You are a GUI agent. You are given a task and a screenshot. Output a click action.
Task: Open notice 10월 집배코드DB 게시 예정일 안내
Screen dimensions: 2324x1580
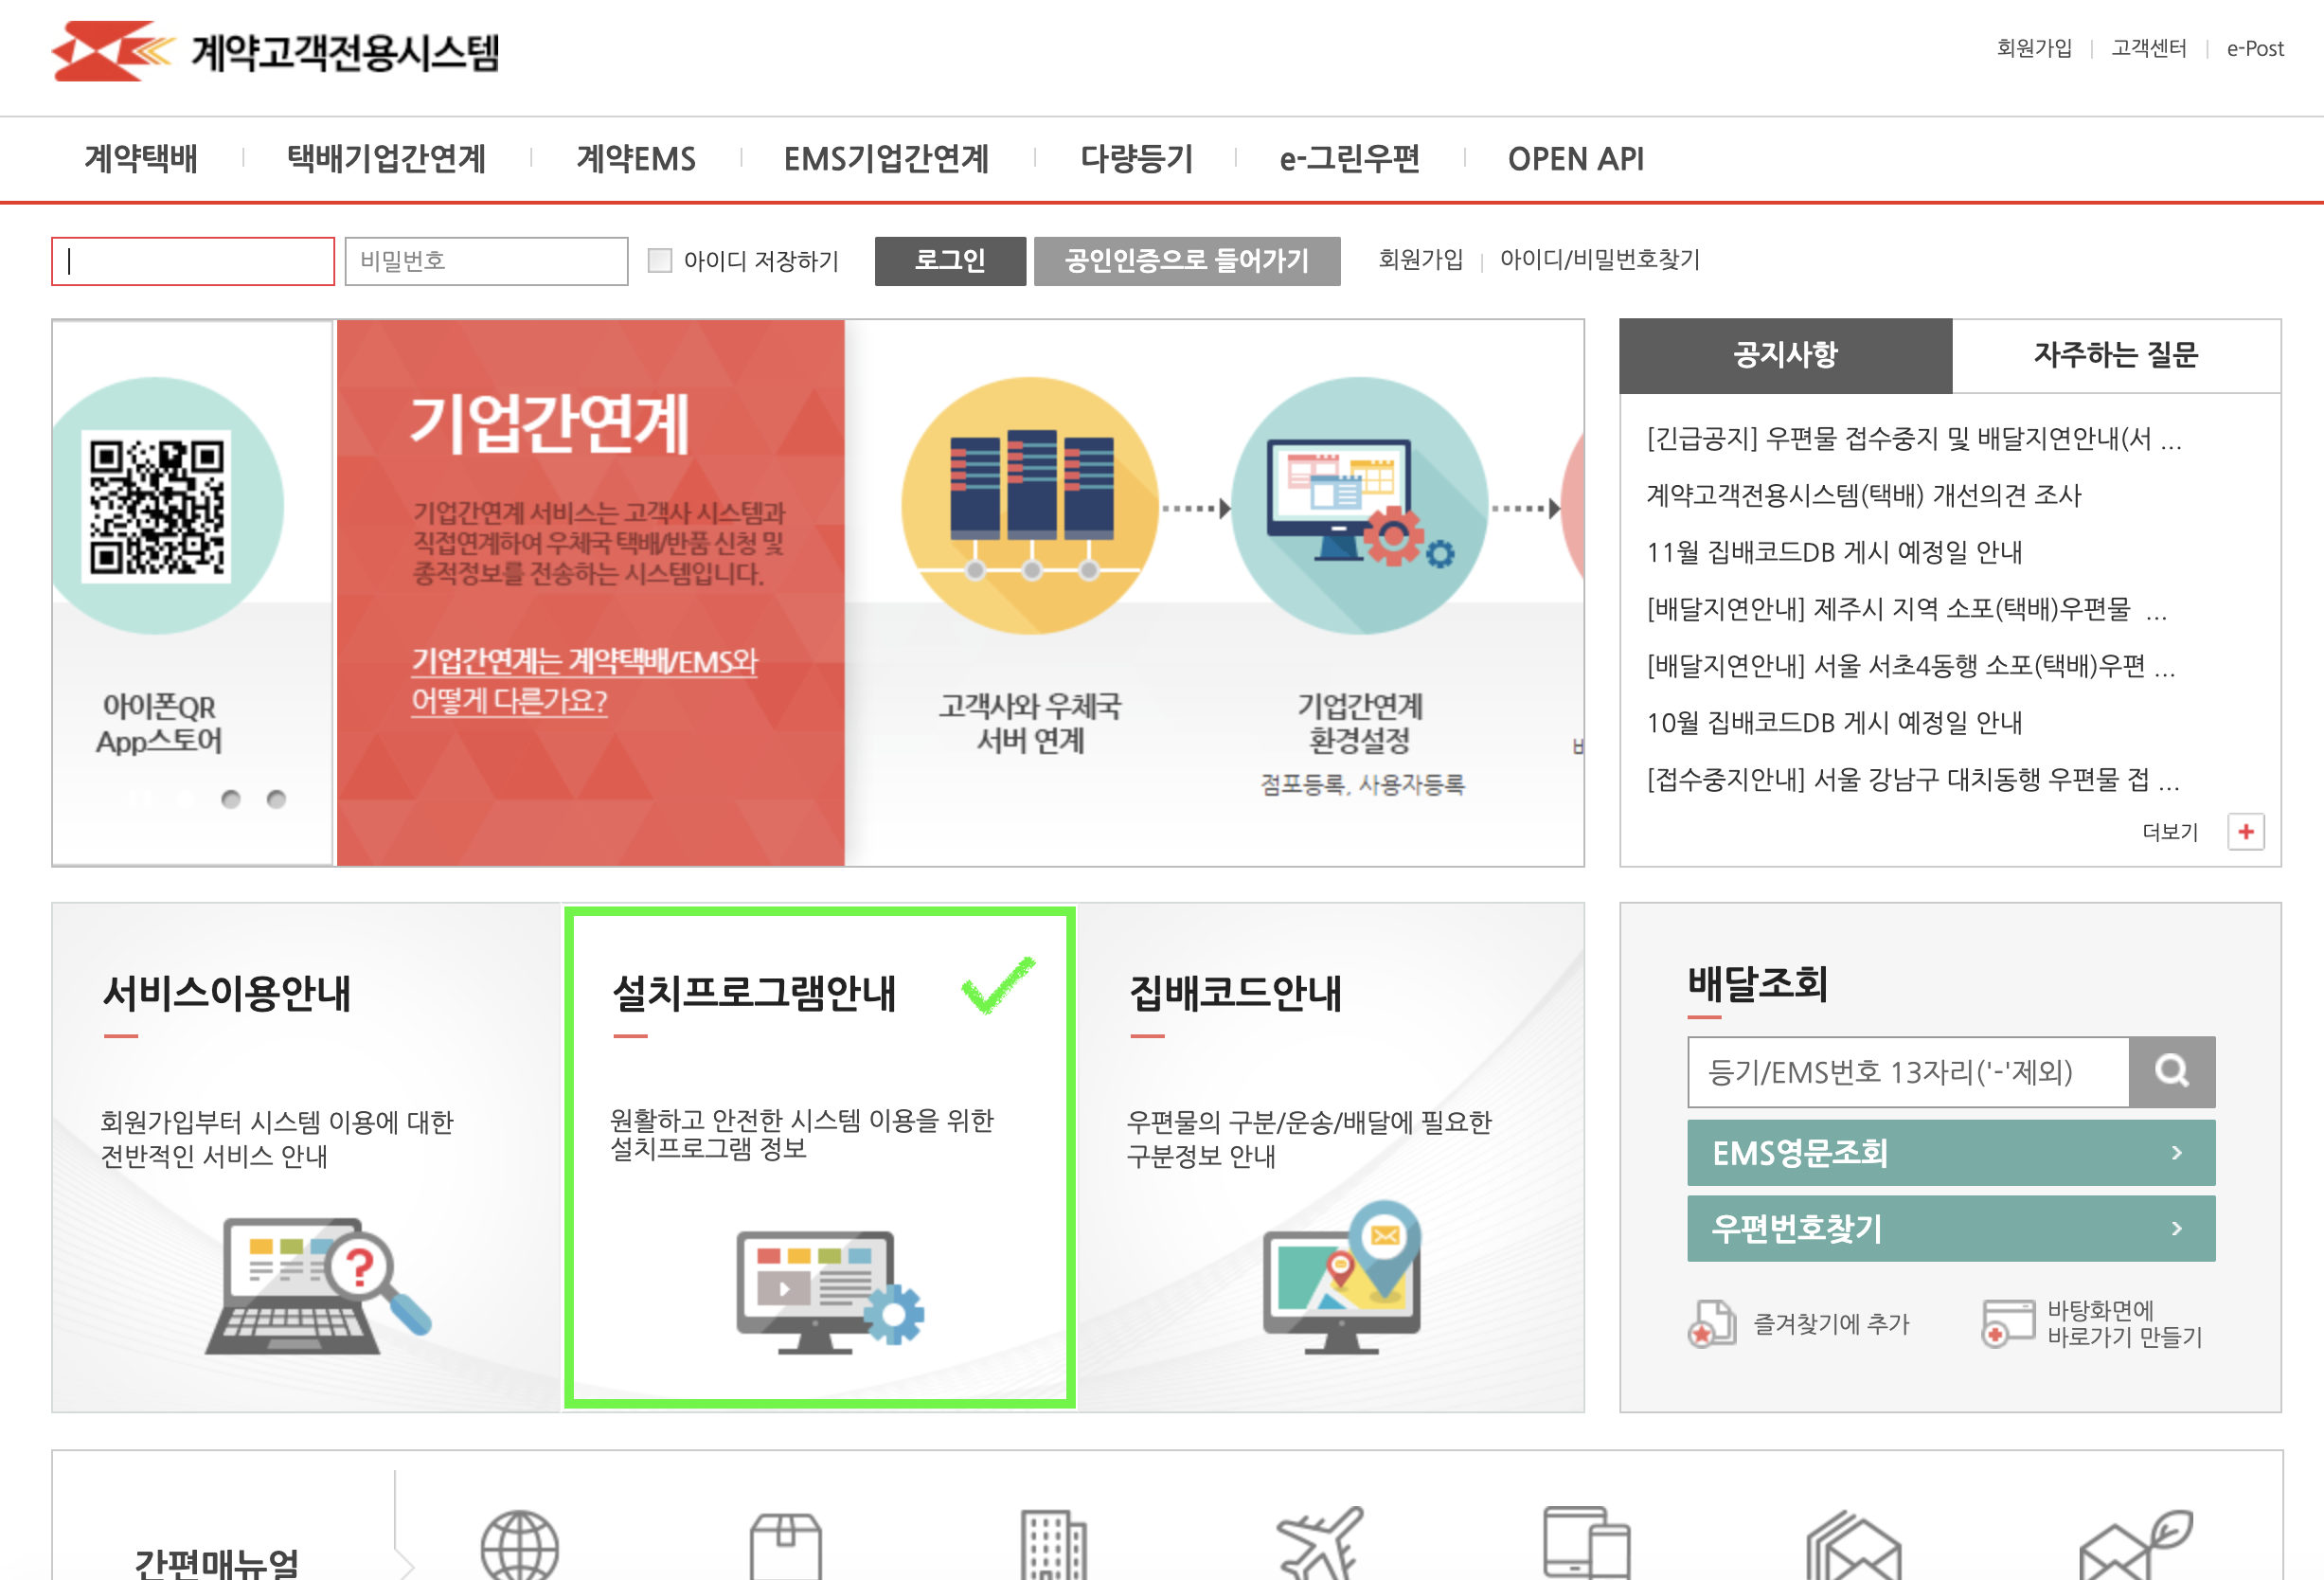tap(1834, 722)
